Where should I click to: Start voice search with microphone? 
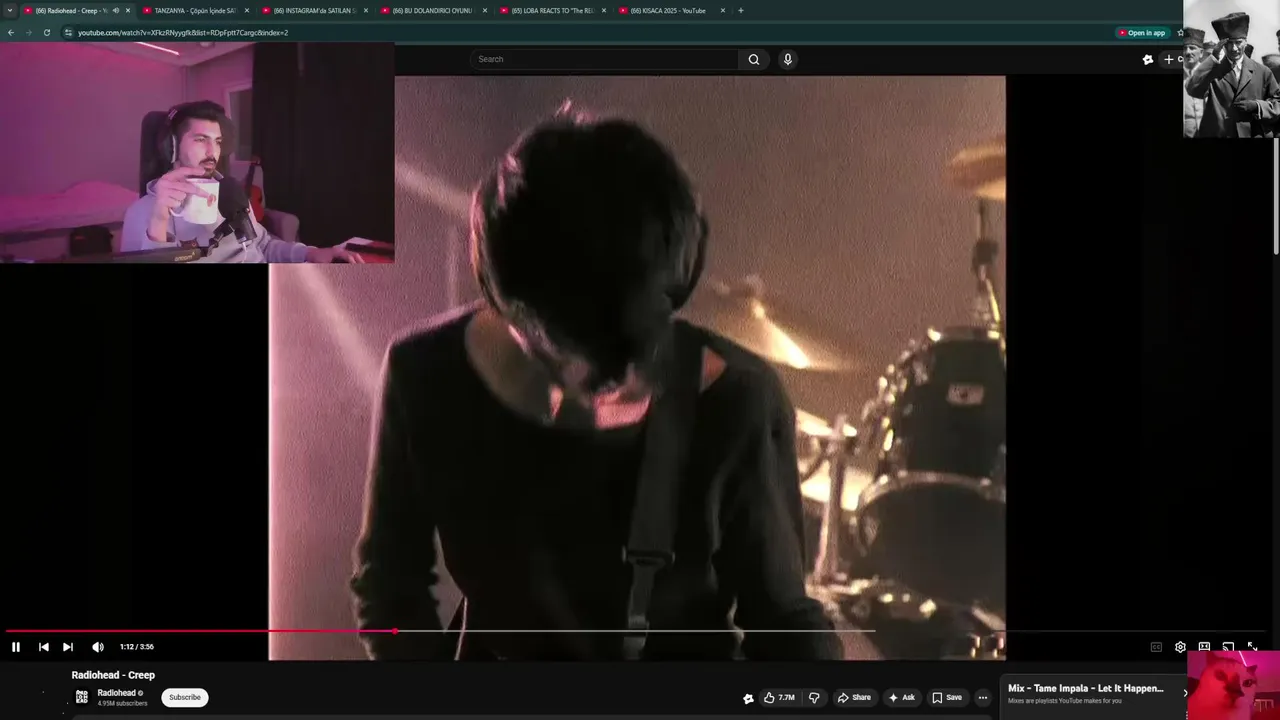[x=788, y=59]
